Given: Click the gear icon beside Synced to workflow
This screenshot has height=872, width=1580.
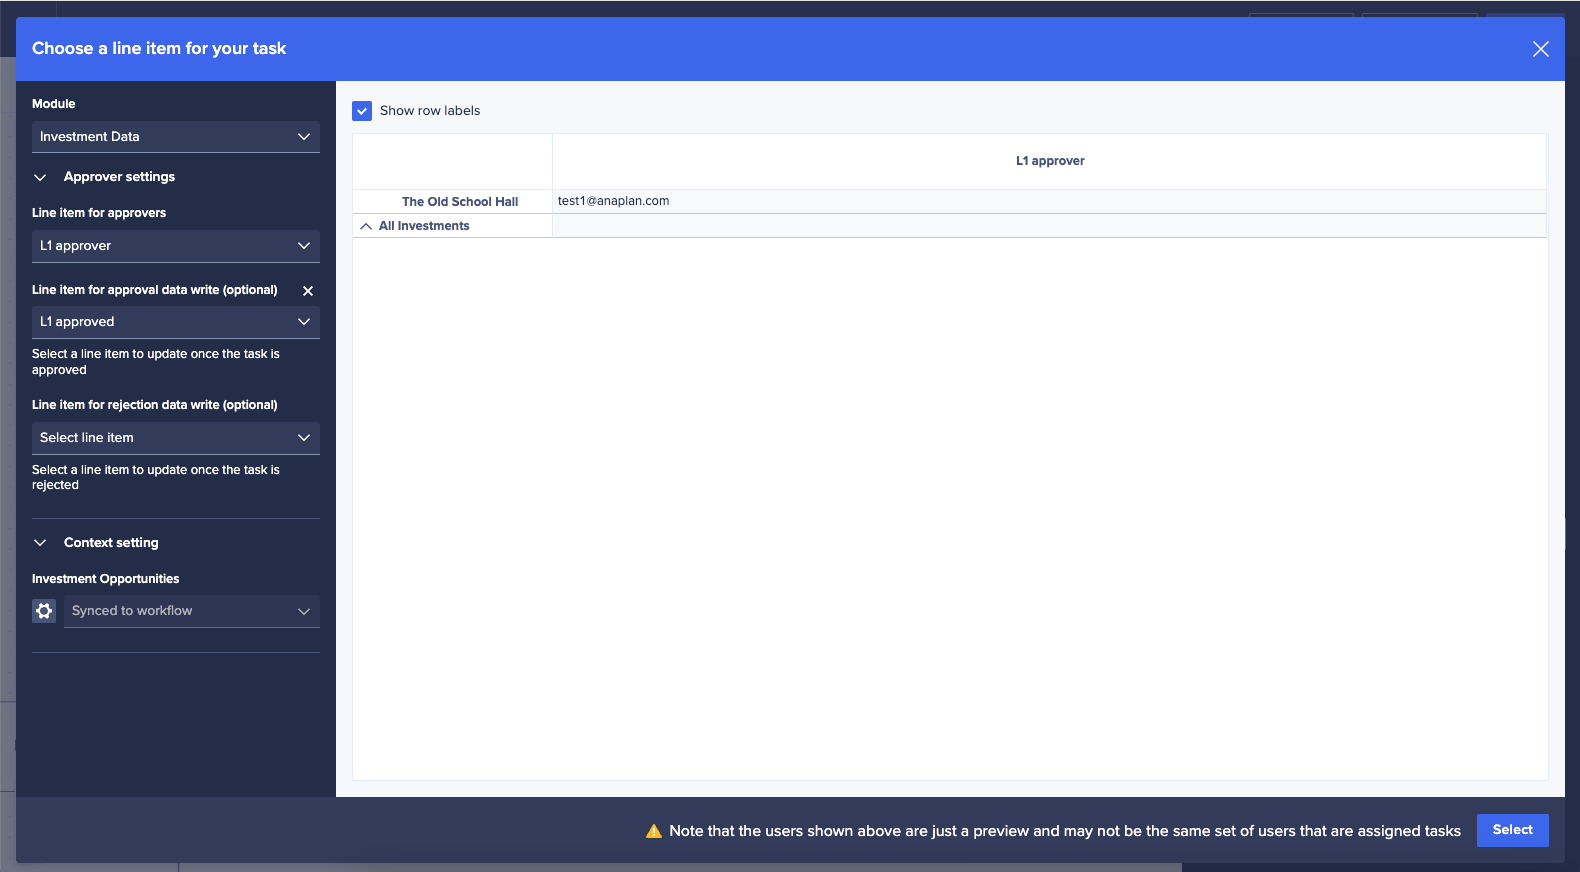Looking at the screenshot, I should 44,611.
